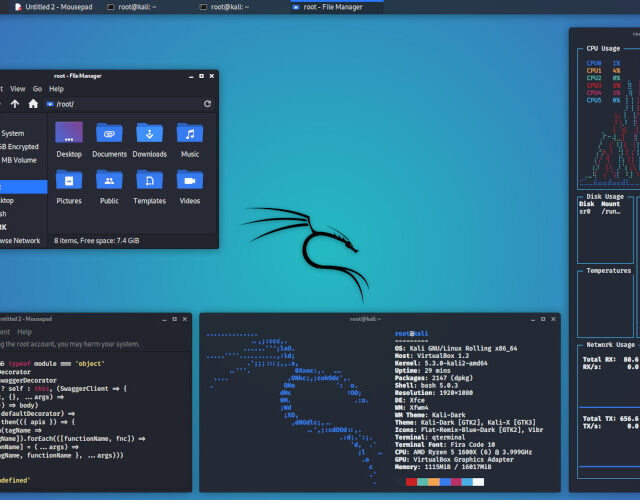The width and height of the screenshot is (640, 500).
Task: Click the CPU1 label in the usage monitor
Action: 594,71
